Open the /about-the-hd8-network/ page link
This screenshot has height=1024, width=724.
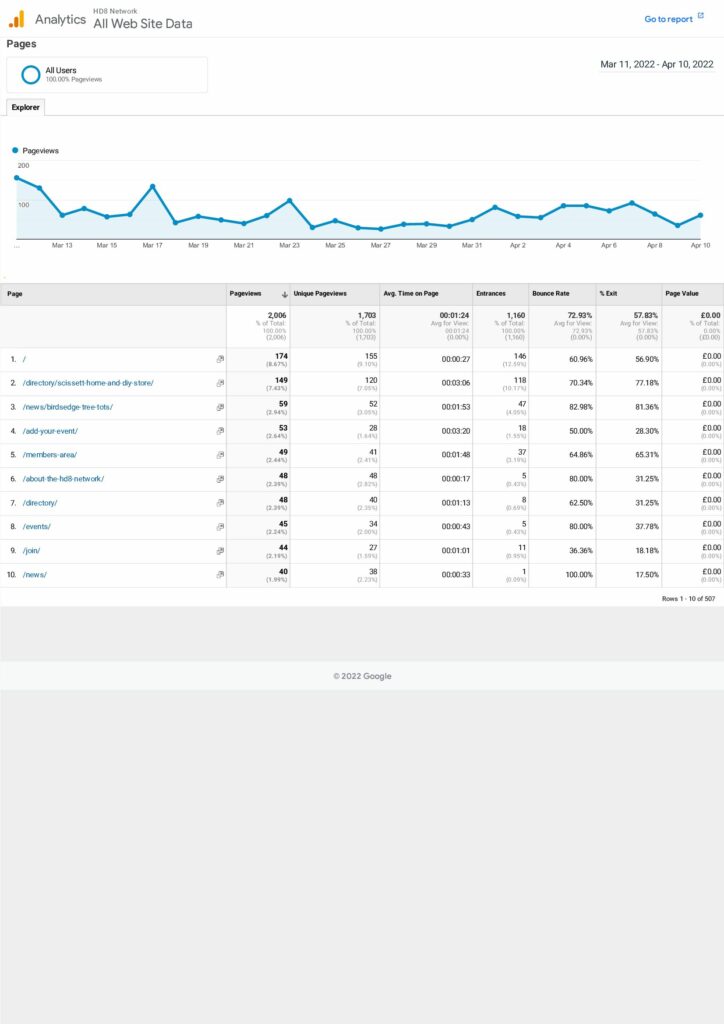pyautogui.click(x=63, y=479)
